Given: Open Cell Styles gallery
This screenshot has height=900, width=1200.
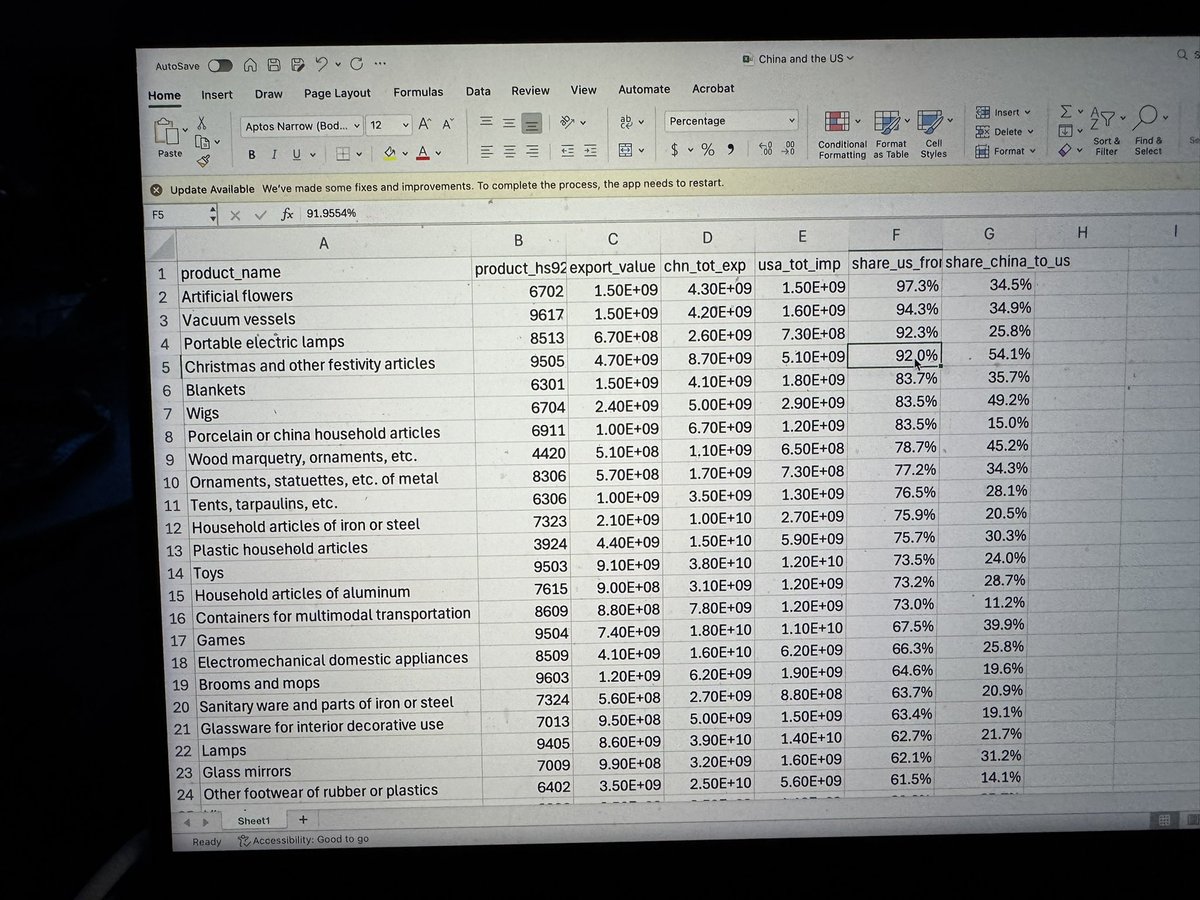Looking at the screenshot, I should 933,134.
